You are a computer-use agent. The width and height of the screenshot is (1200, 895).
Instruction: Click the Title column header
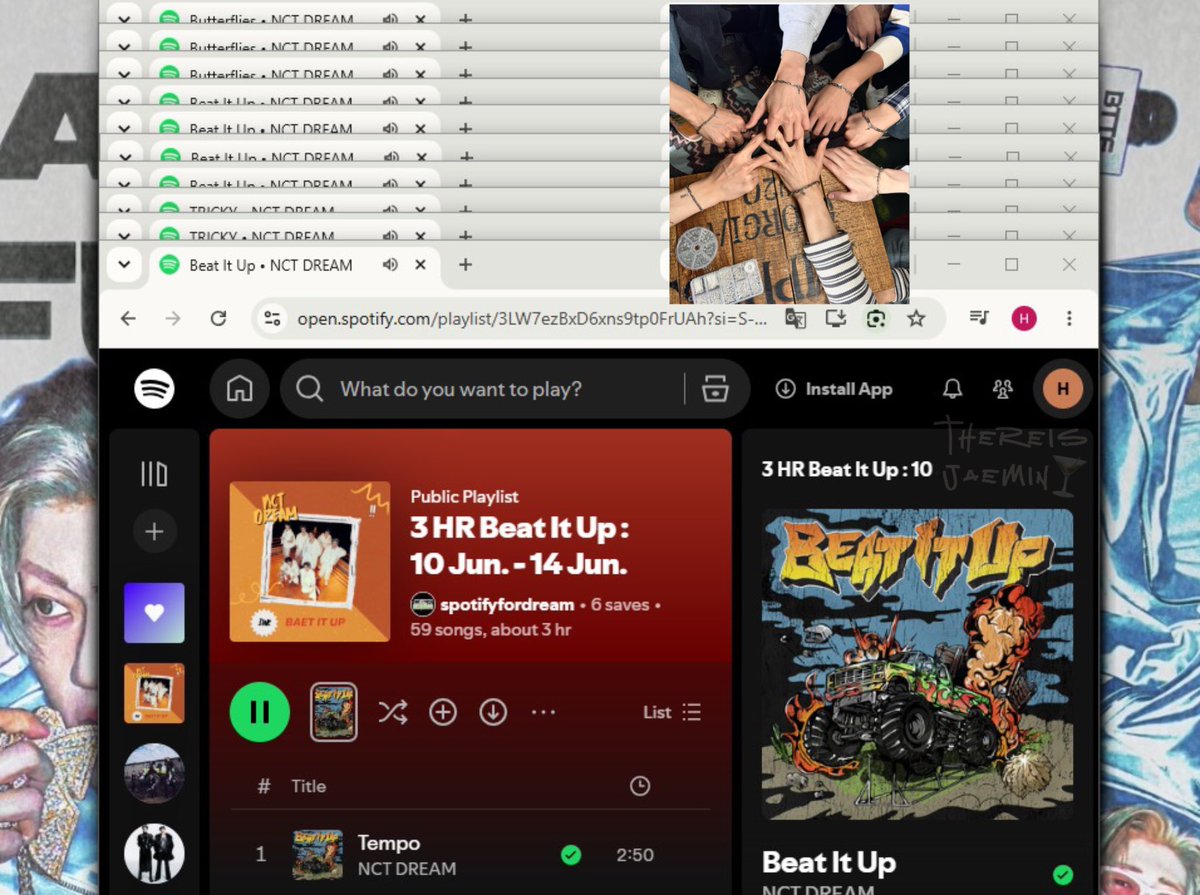point(308,786)
